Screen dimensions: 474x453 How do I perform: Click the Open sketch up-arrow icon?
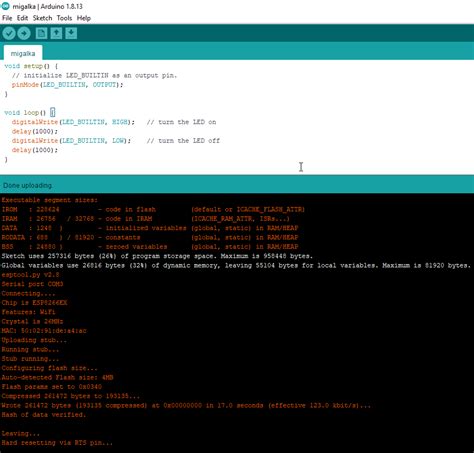click(x=56, y=33)
